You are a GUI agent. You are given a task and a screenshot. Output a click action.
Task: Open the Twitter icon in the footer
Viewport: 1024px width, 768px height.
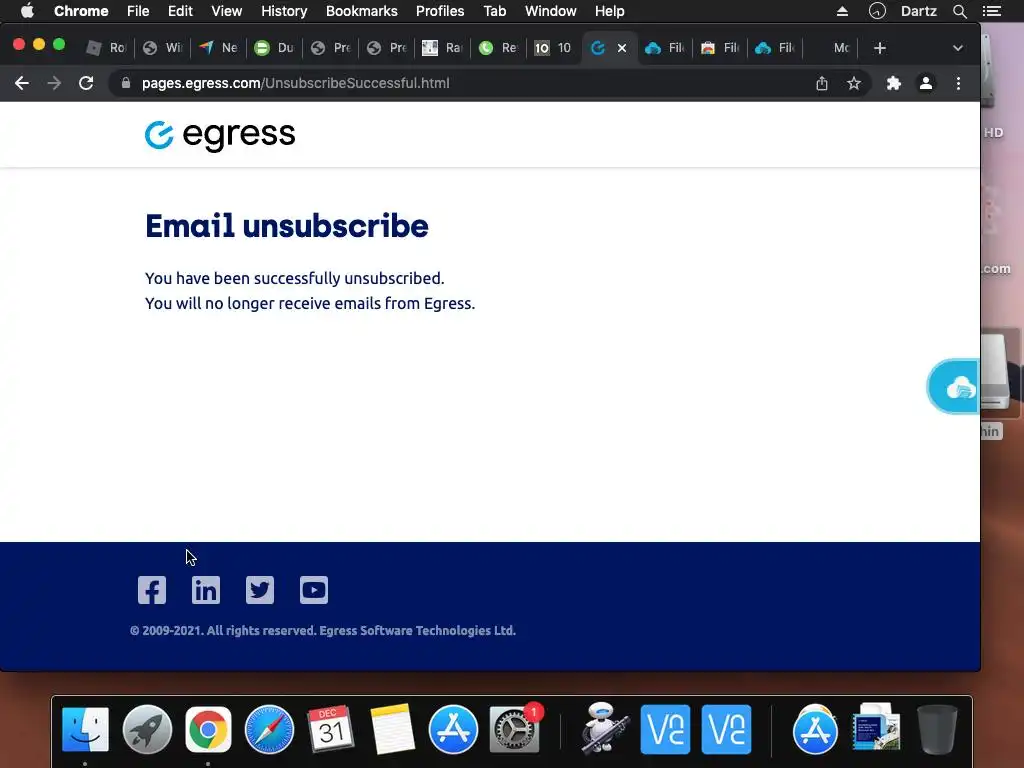(x=260, y=590)
